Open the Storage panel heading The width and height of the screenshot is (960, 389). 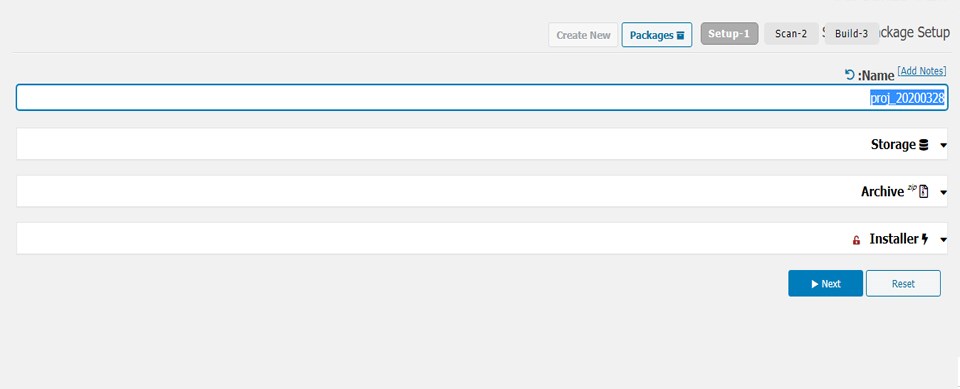point(893,145)
